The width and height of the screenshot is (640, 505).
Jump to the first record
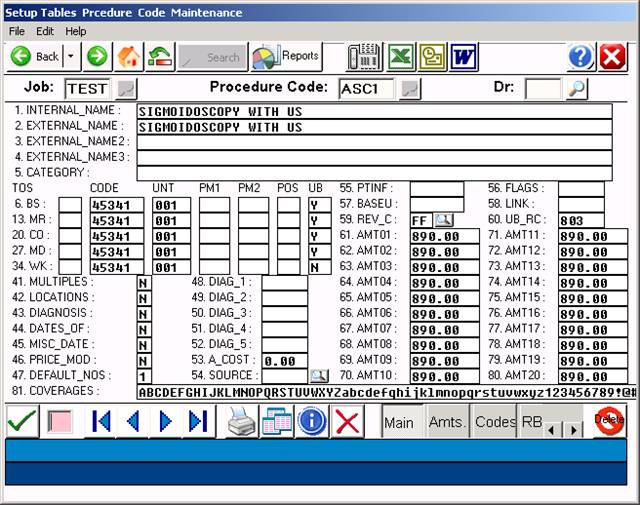coord(101,422)
